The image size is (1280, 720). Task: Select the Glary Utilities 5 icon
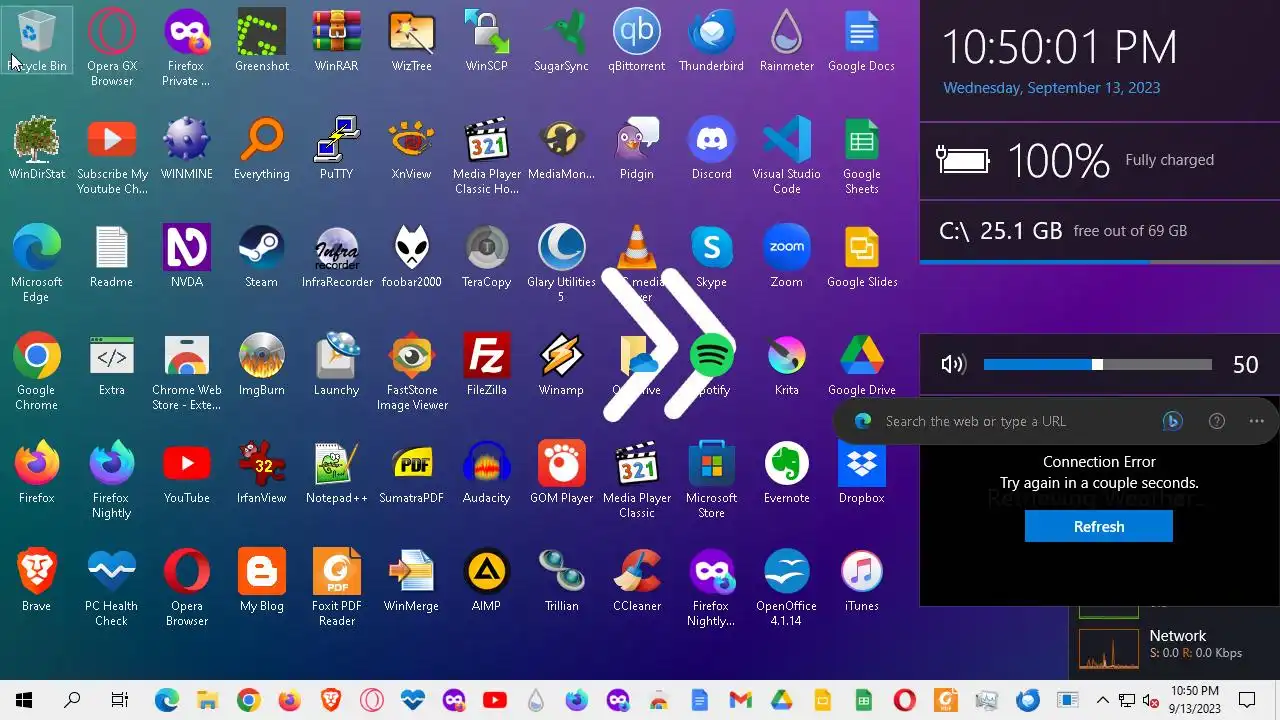562,263
